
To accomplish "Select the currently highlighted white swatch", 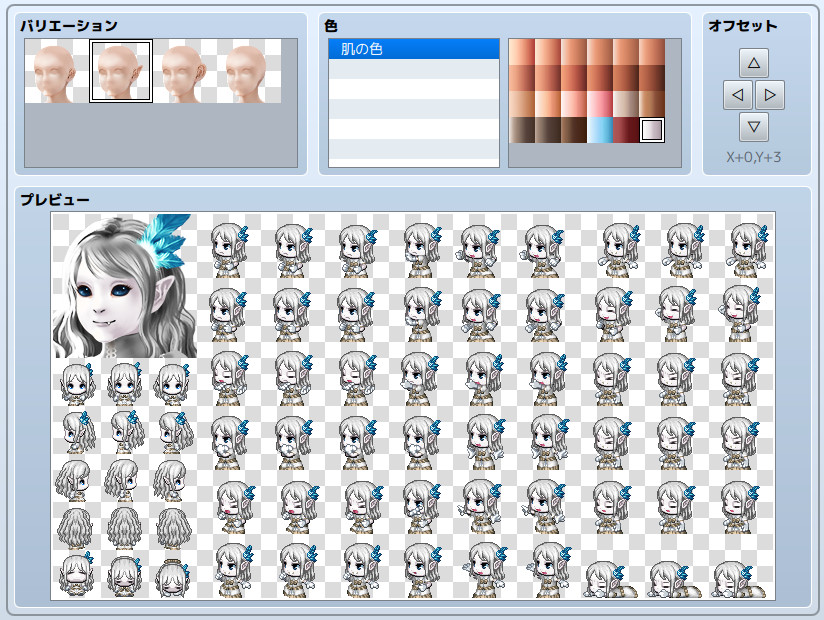I will (652, 127).
